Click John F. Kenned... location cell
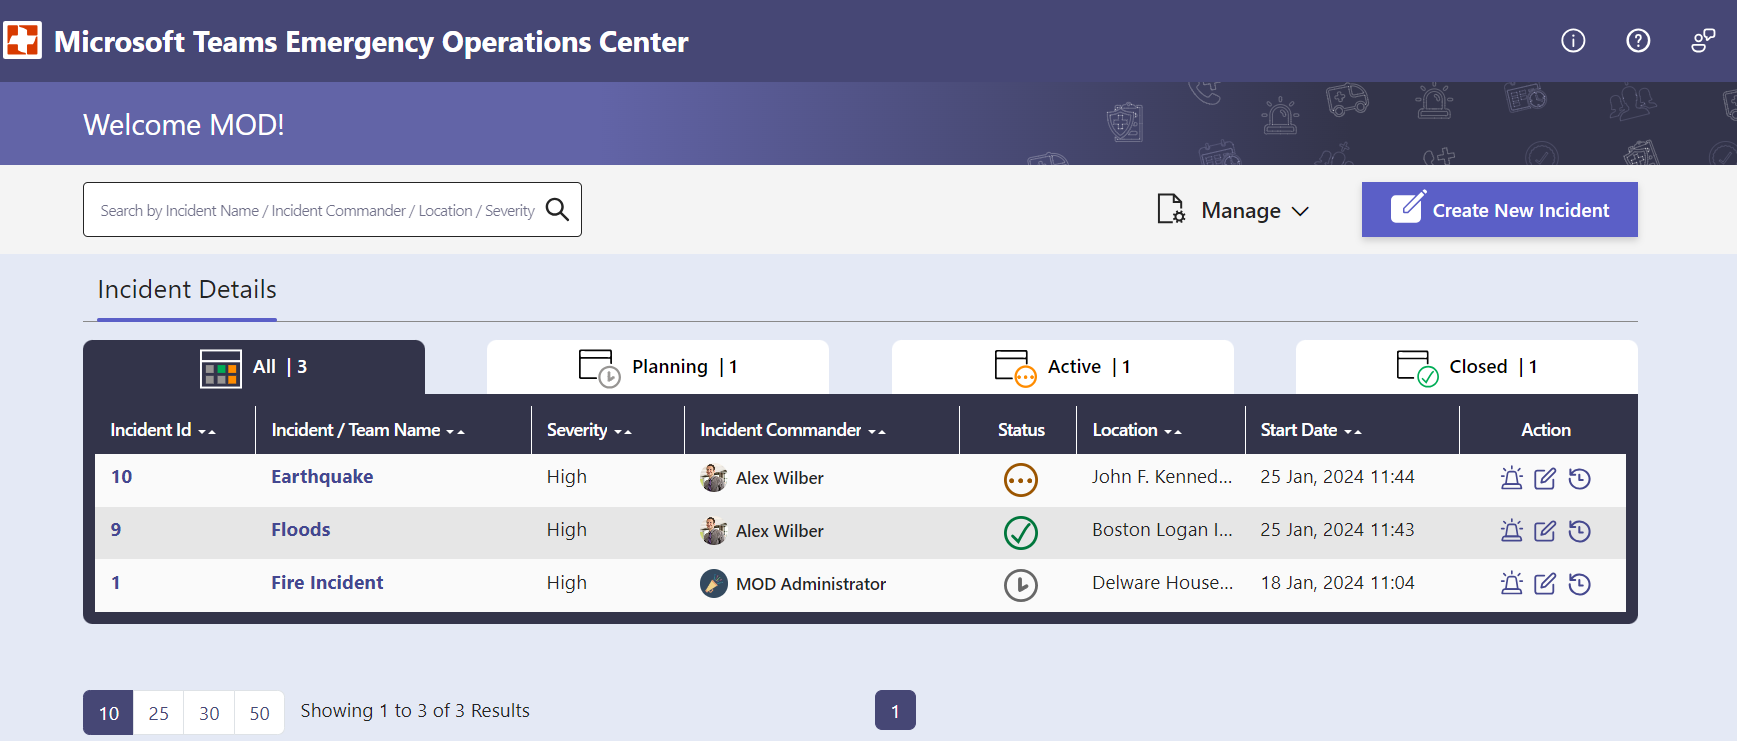1737x741 pixels. pyautogui.click(x=1162, y=477)
